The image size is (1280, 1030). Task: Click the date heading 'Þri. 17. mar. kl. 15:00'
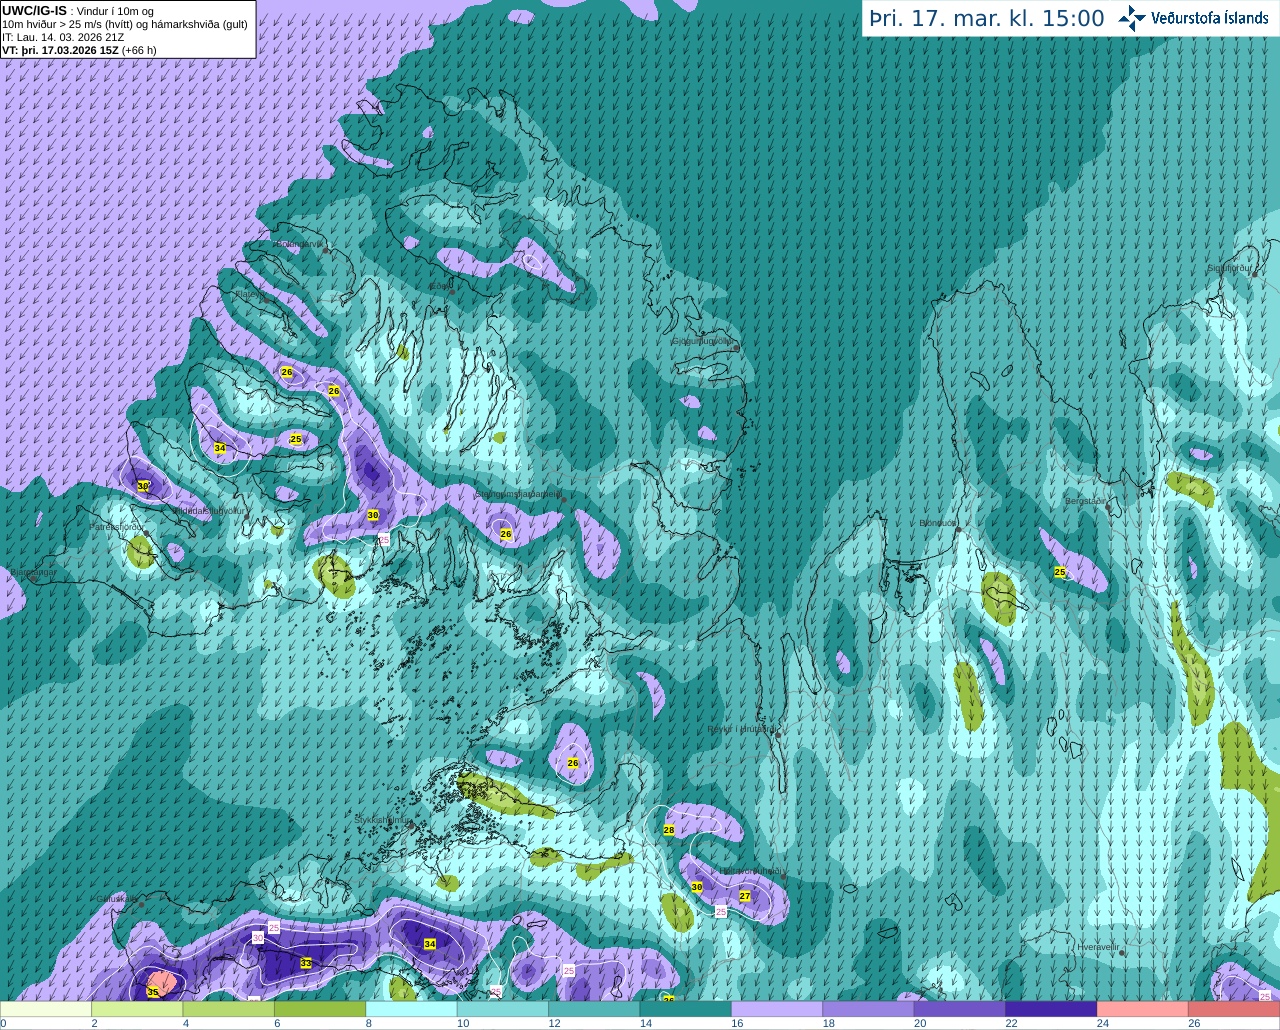pyautogui.click(x=986, y=19)
